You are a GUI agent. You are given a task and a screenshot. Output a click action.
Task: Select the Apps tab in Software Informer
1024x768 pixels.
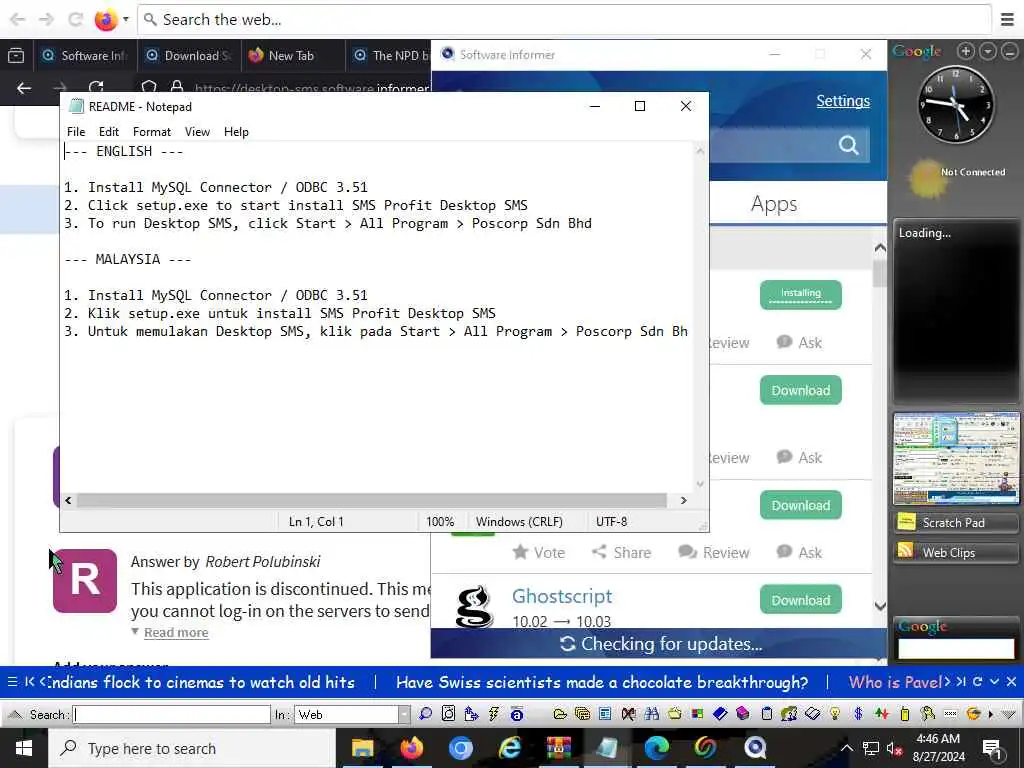pos(773,204)
